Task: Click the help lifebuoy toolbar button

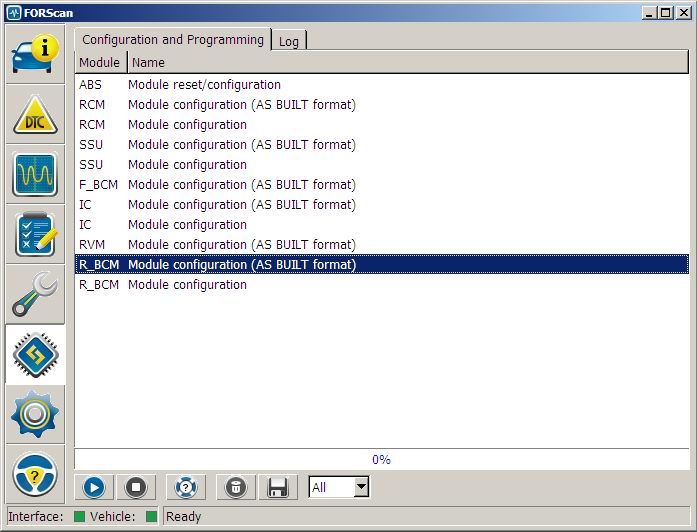Action: coord(186,487)
